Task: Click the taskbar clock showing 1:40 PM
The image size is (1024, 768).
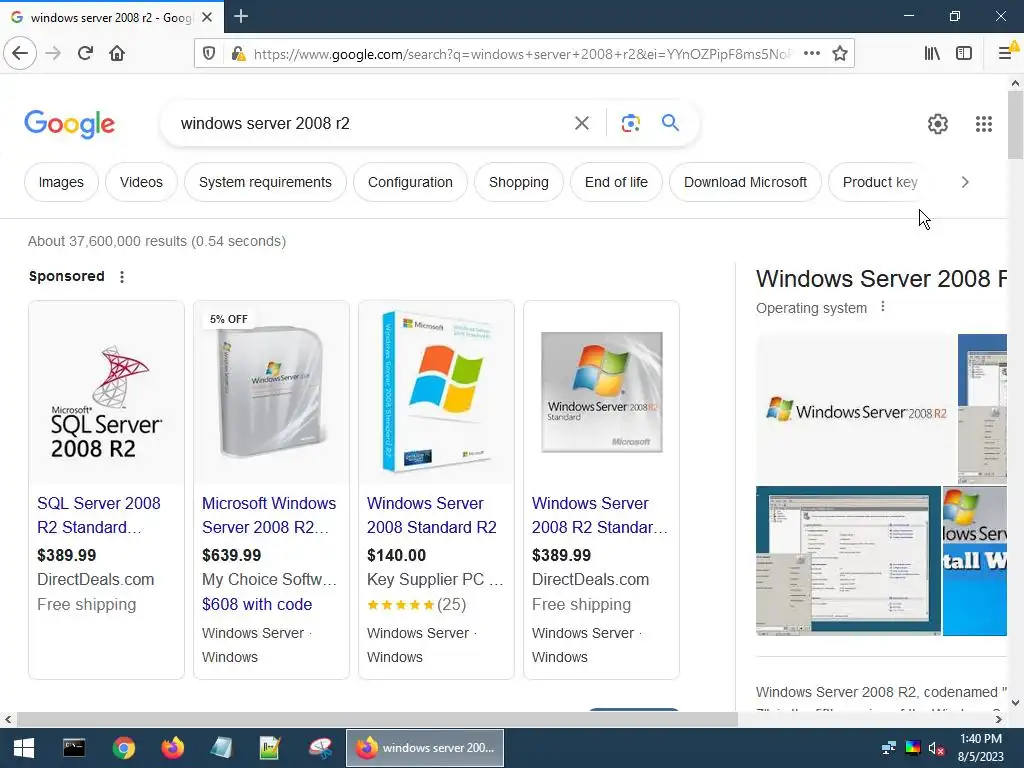Action: coord(980,748)
